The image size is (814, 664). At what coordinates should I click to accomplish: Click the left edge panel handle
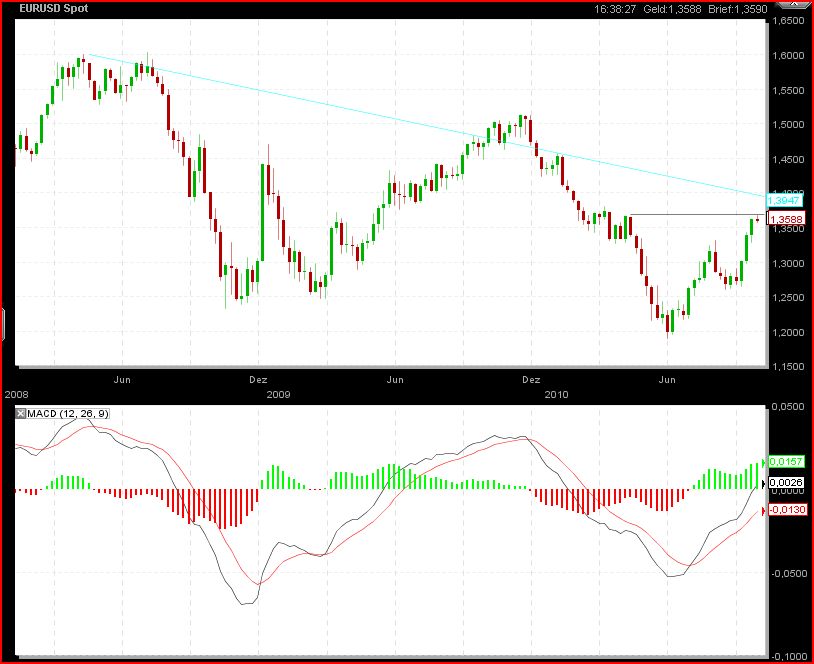pos(3,324)
